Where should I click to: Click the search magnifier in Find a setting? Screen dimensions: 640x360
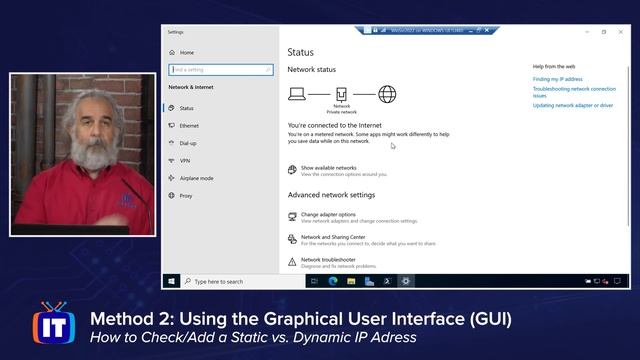268,70
